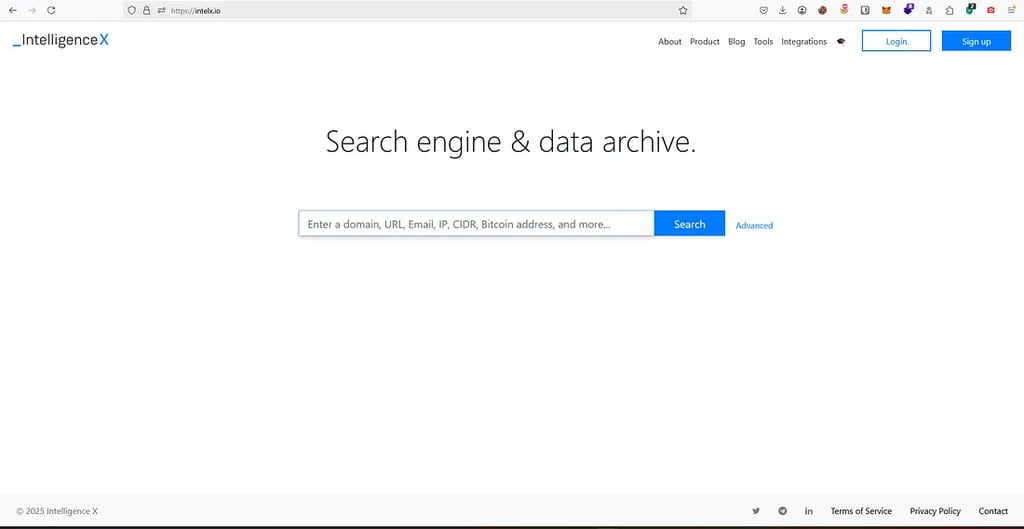1024x529 pixels.
Task: Click the Login button
Action: coord(896,40)
